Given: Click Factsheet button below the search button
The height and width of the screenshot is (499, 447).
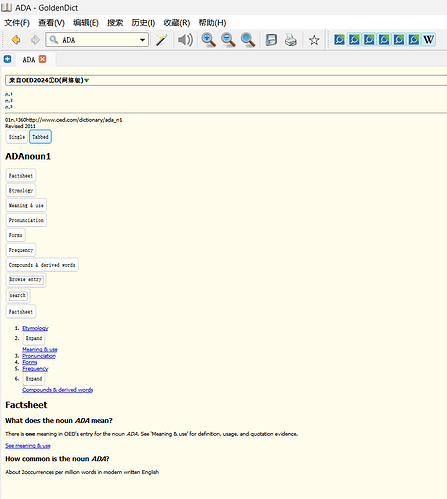Looking at the screenshot, I should coord(21,312).
